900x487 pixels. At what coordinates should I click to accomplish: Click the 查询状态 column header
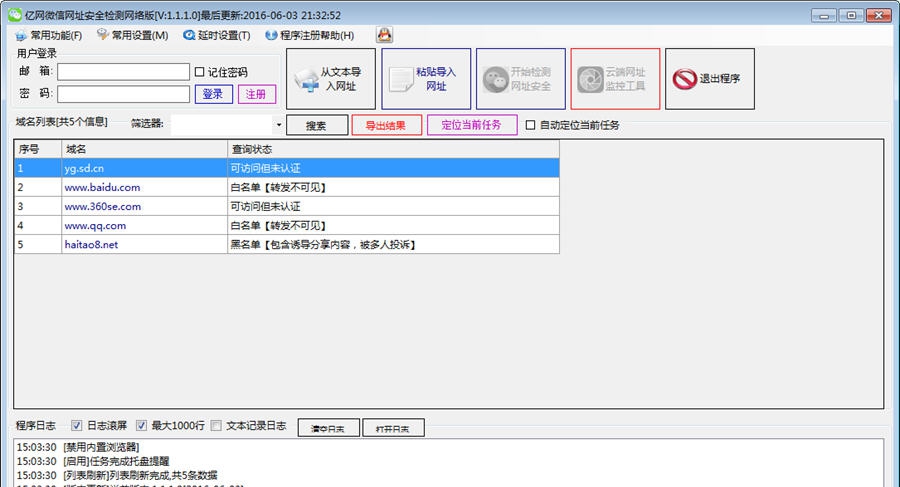click(x=393, y=149)
